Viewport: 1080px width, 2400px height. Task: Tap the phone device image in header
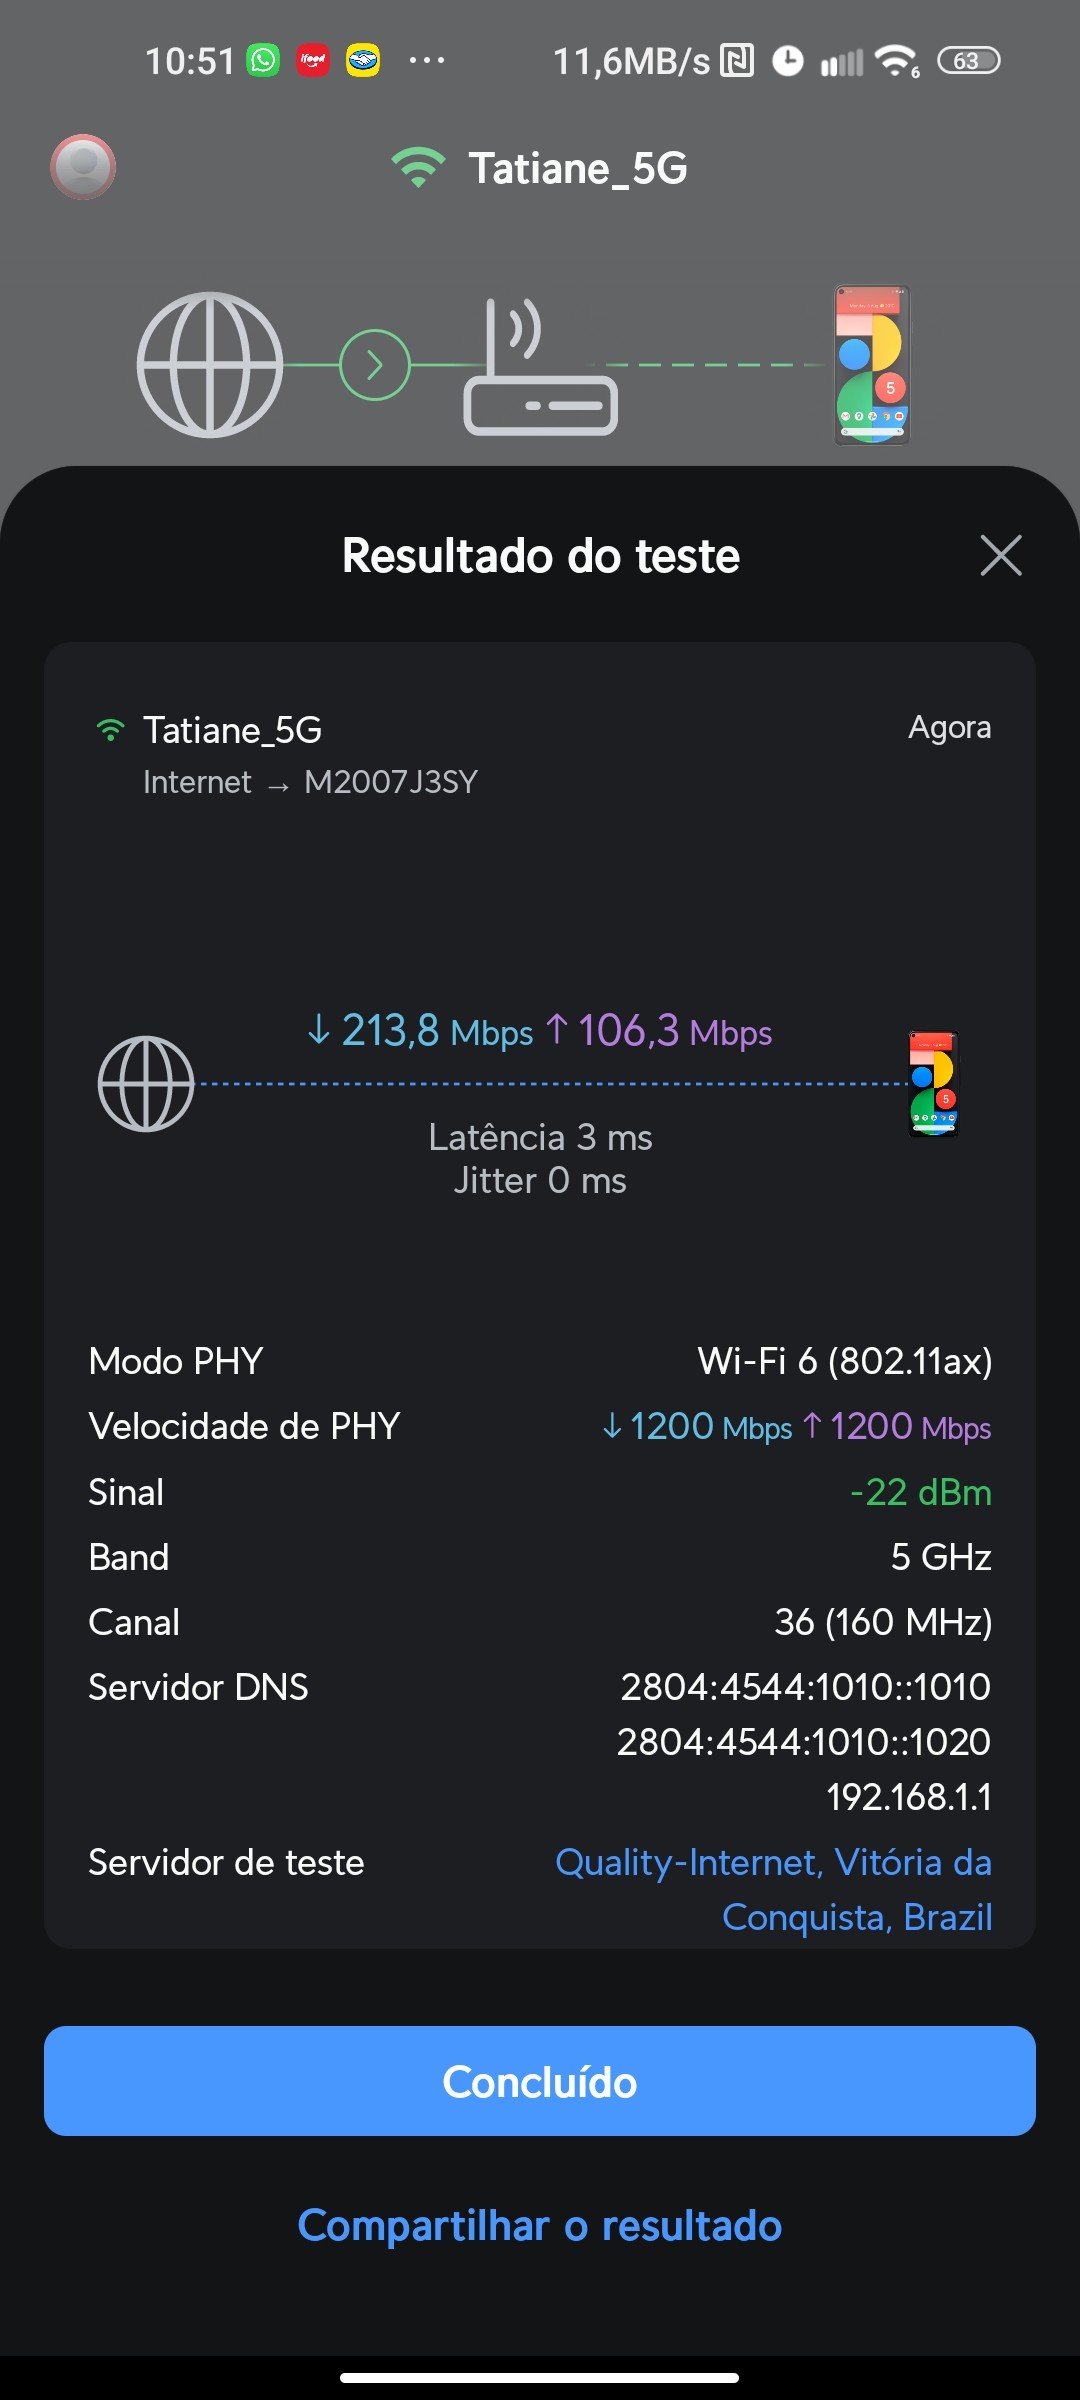[872, 365]
